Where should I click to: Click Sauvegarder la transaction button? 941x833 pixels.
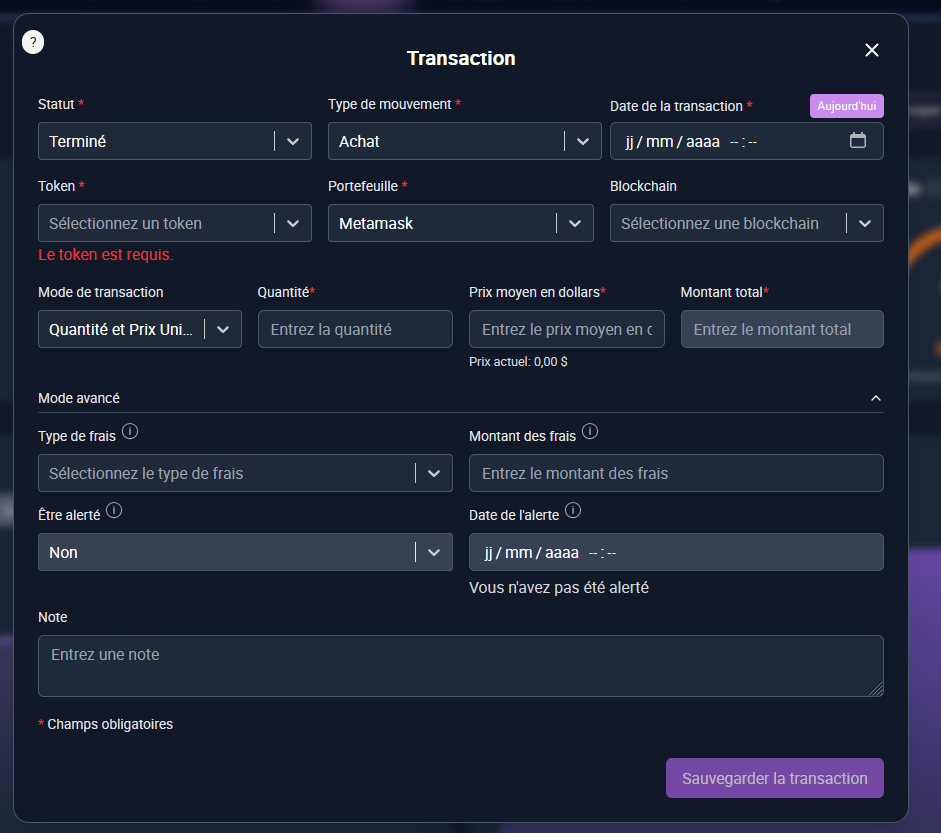774,778
